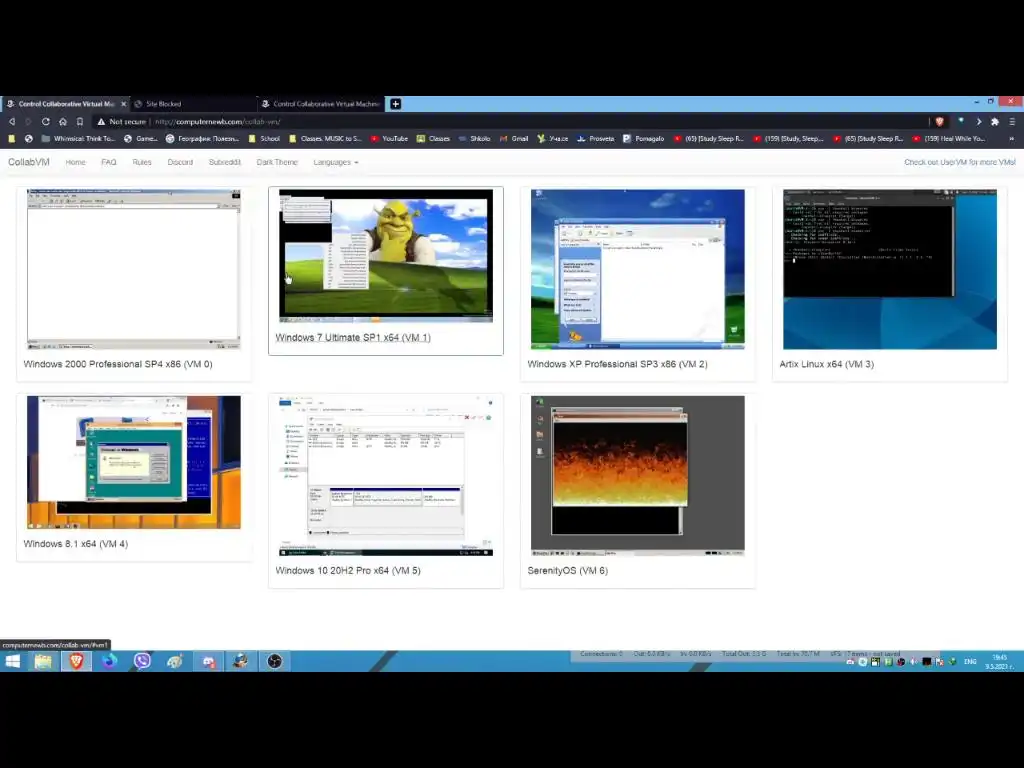The height and width of the screenshot is (768, 1024).
Task: Click the SerenityOS (VM 6) label
Action: [x=568, y=571]
